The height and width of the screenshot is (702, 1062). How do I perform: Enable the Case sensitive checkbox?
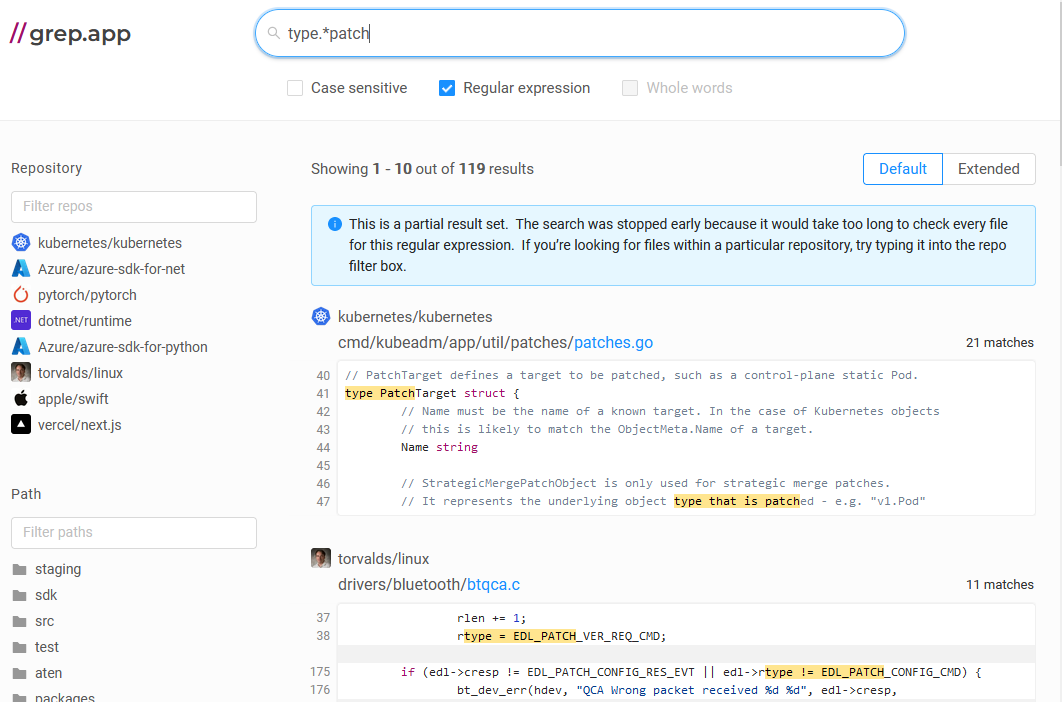[295, 88]
